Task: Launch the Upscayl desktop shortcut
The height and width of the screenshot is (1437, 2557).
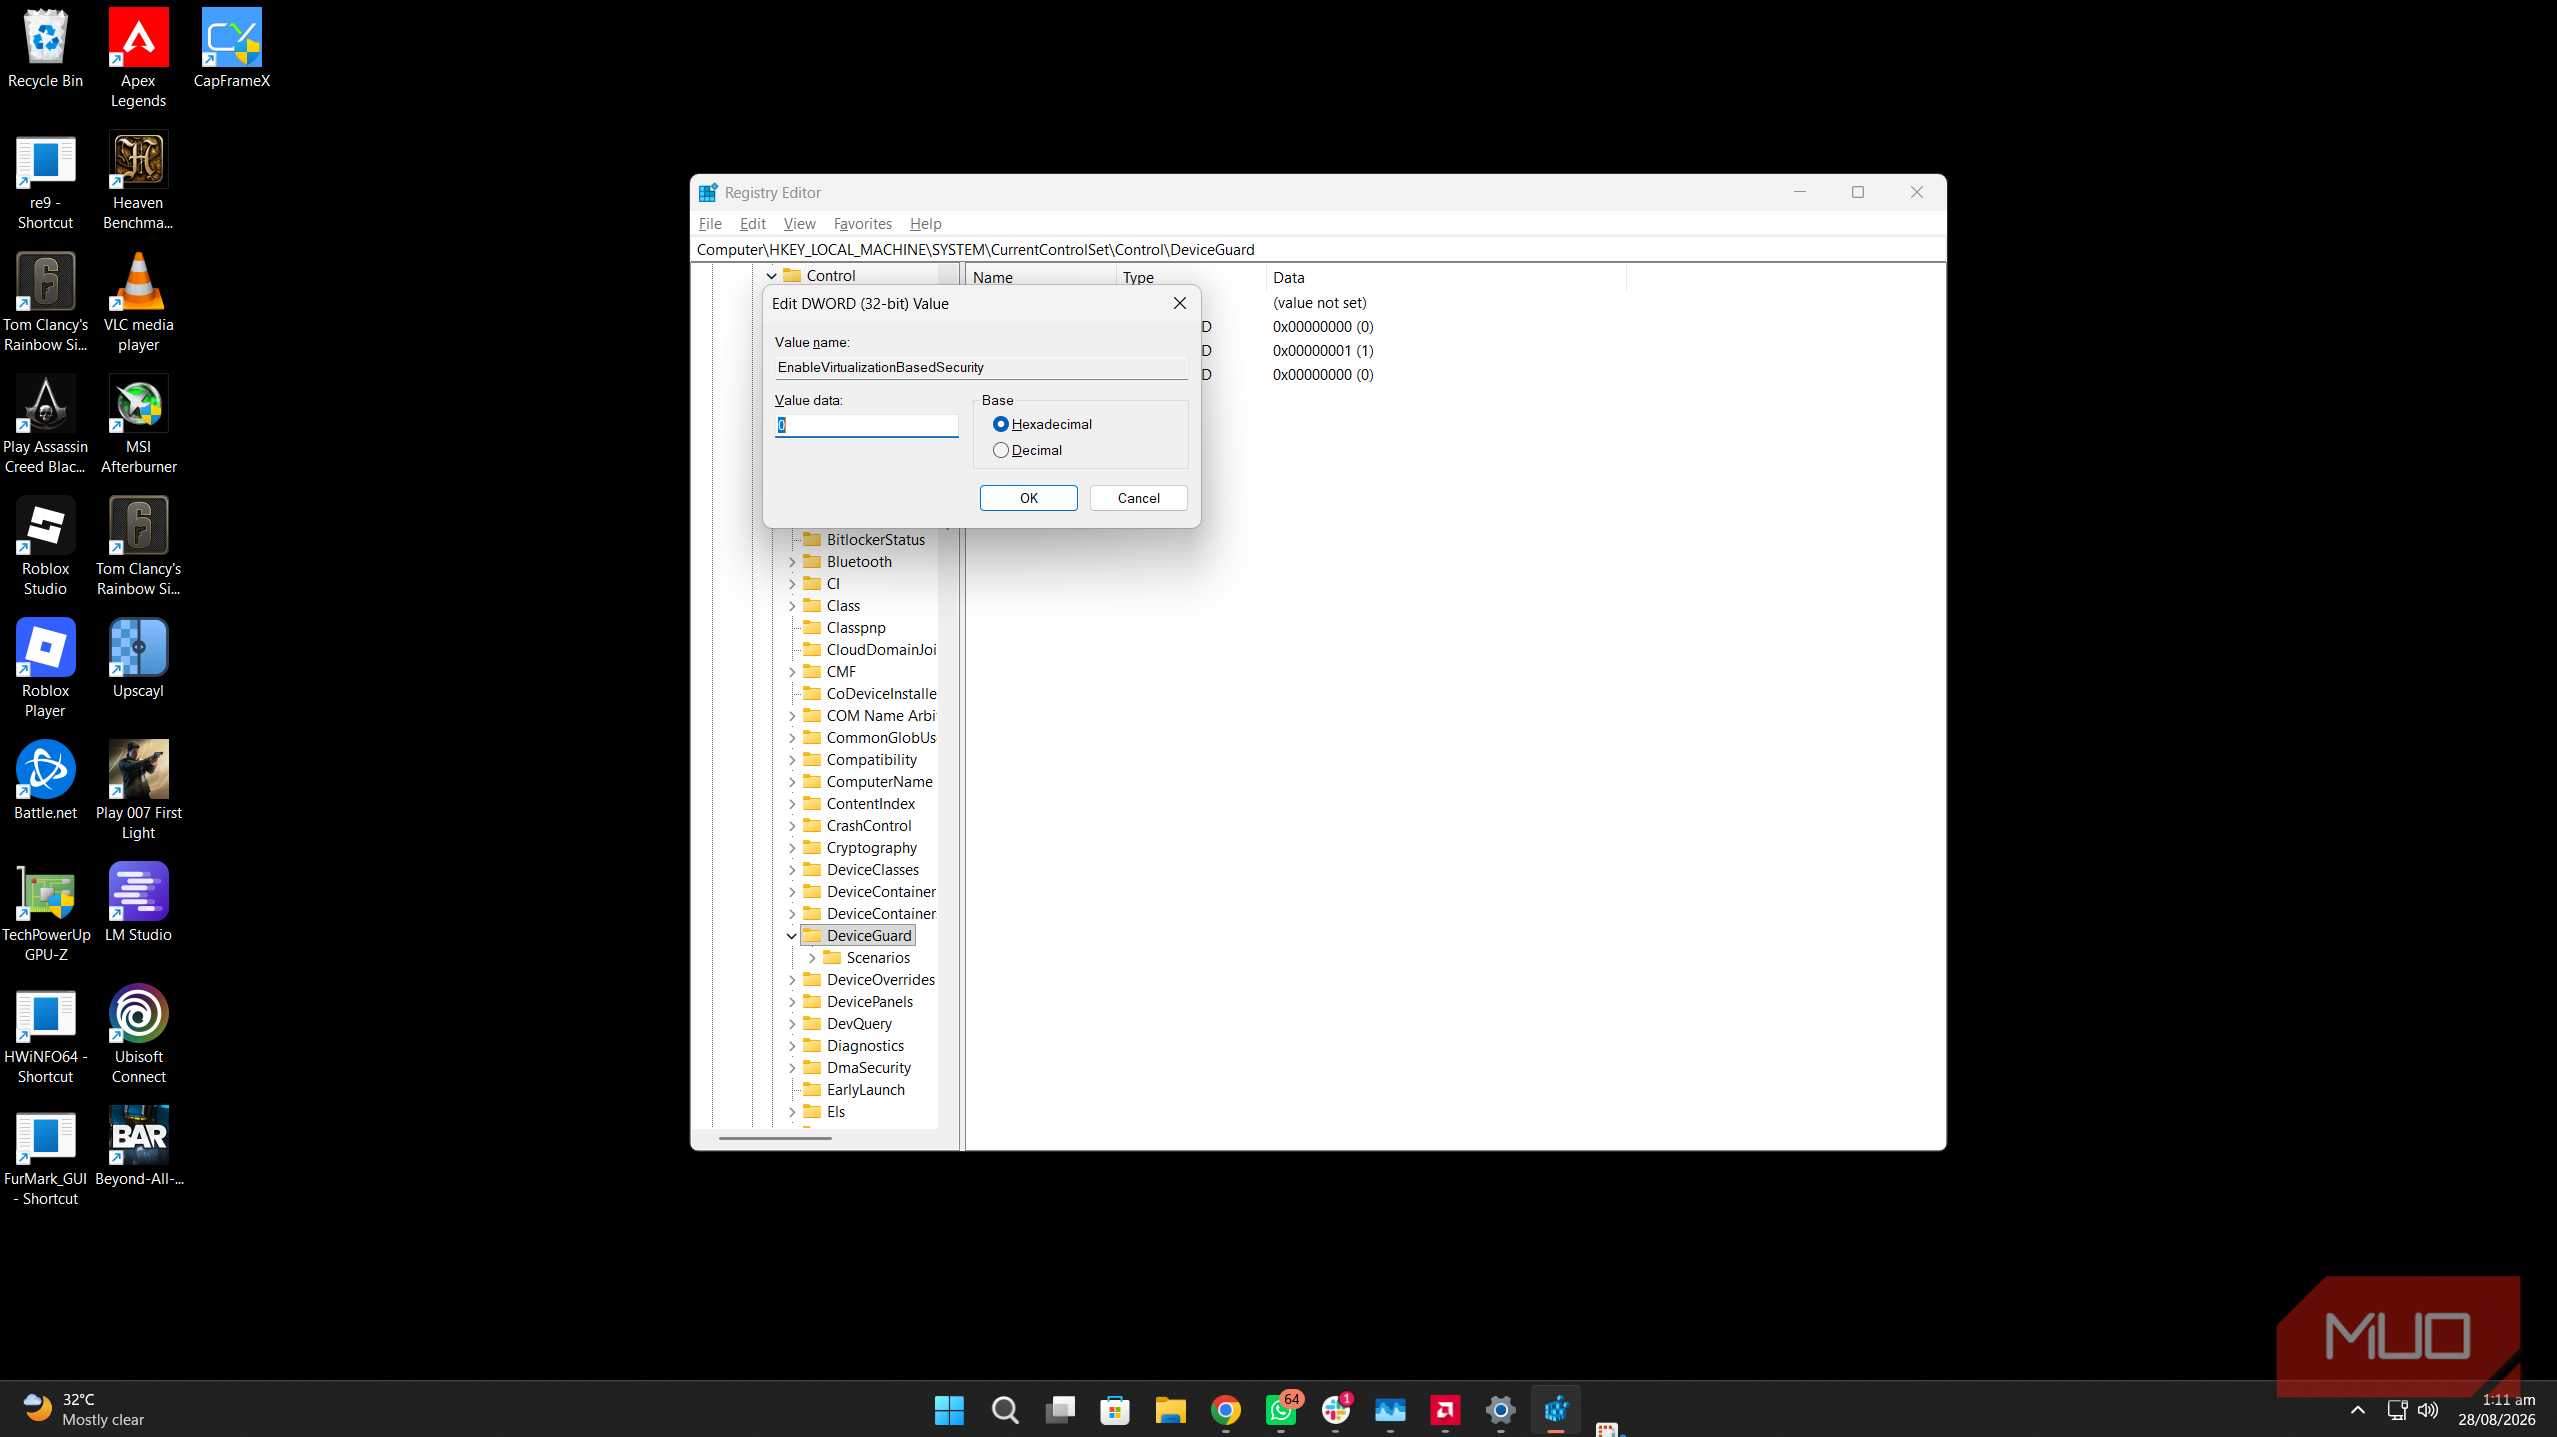Action: point(138,659)
